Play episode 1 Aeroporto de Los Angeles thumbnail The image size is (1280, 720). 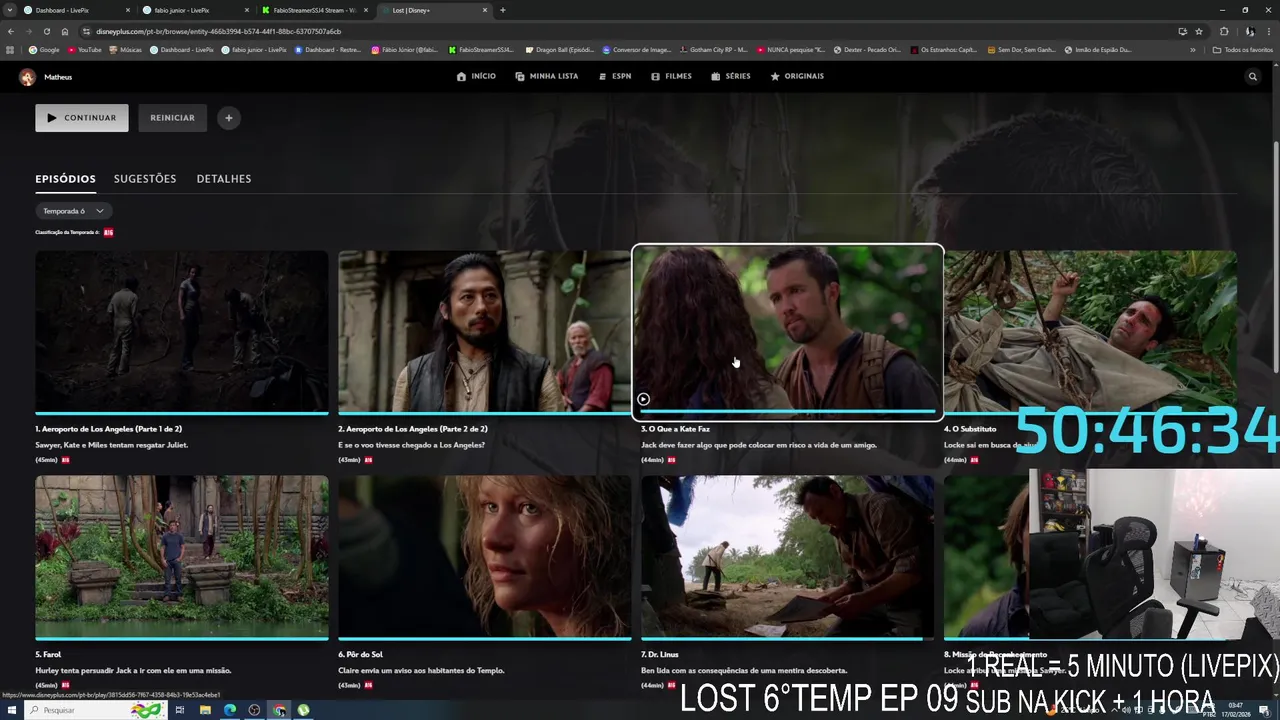(x=182, y=331)
